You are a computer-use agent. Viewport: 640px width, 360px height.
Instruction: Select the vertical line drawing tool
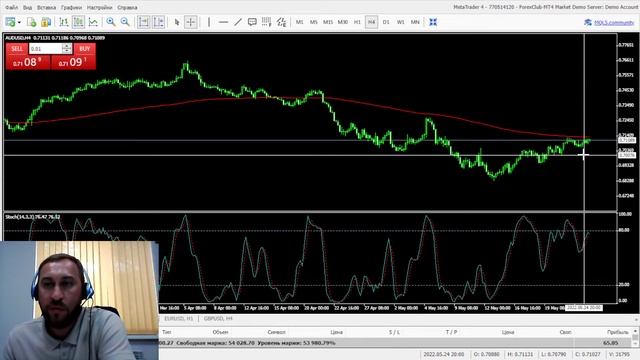point(209,22)
